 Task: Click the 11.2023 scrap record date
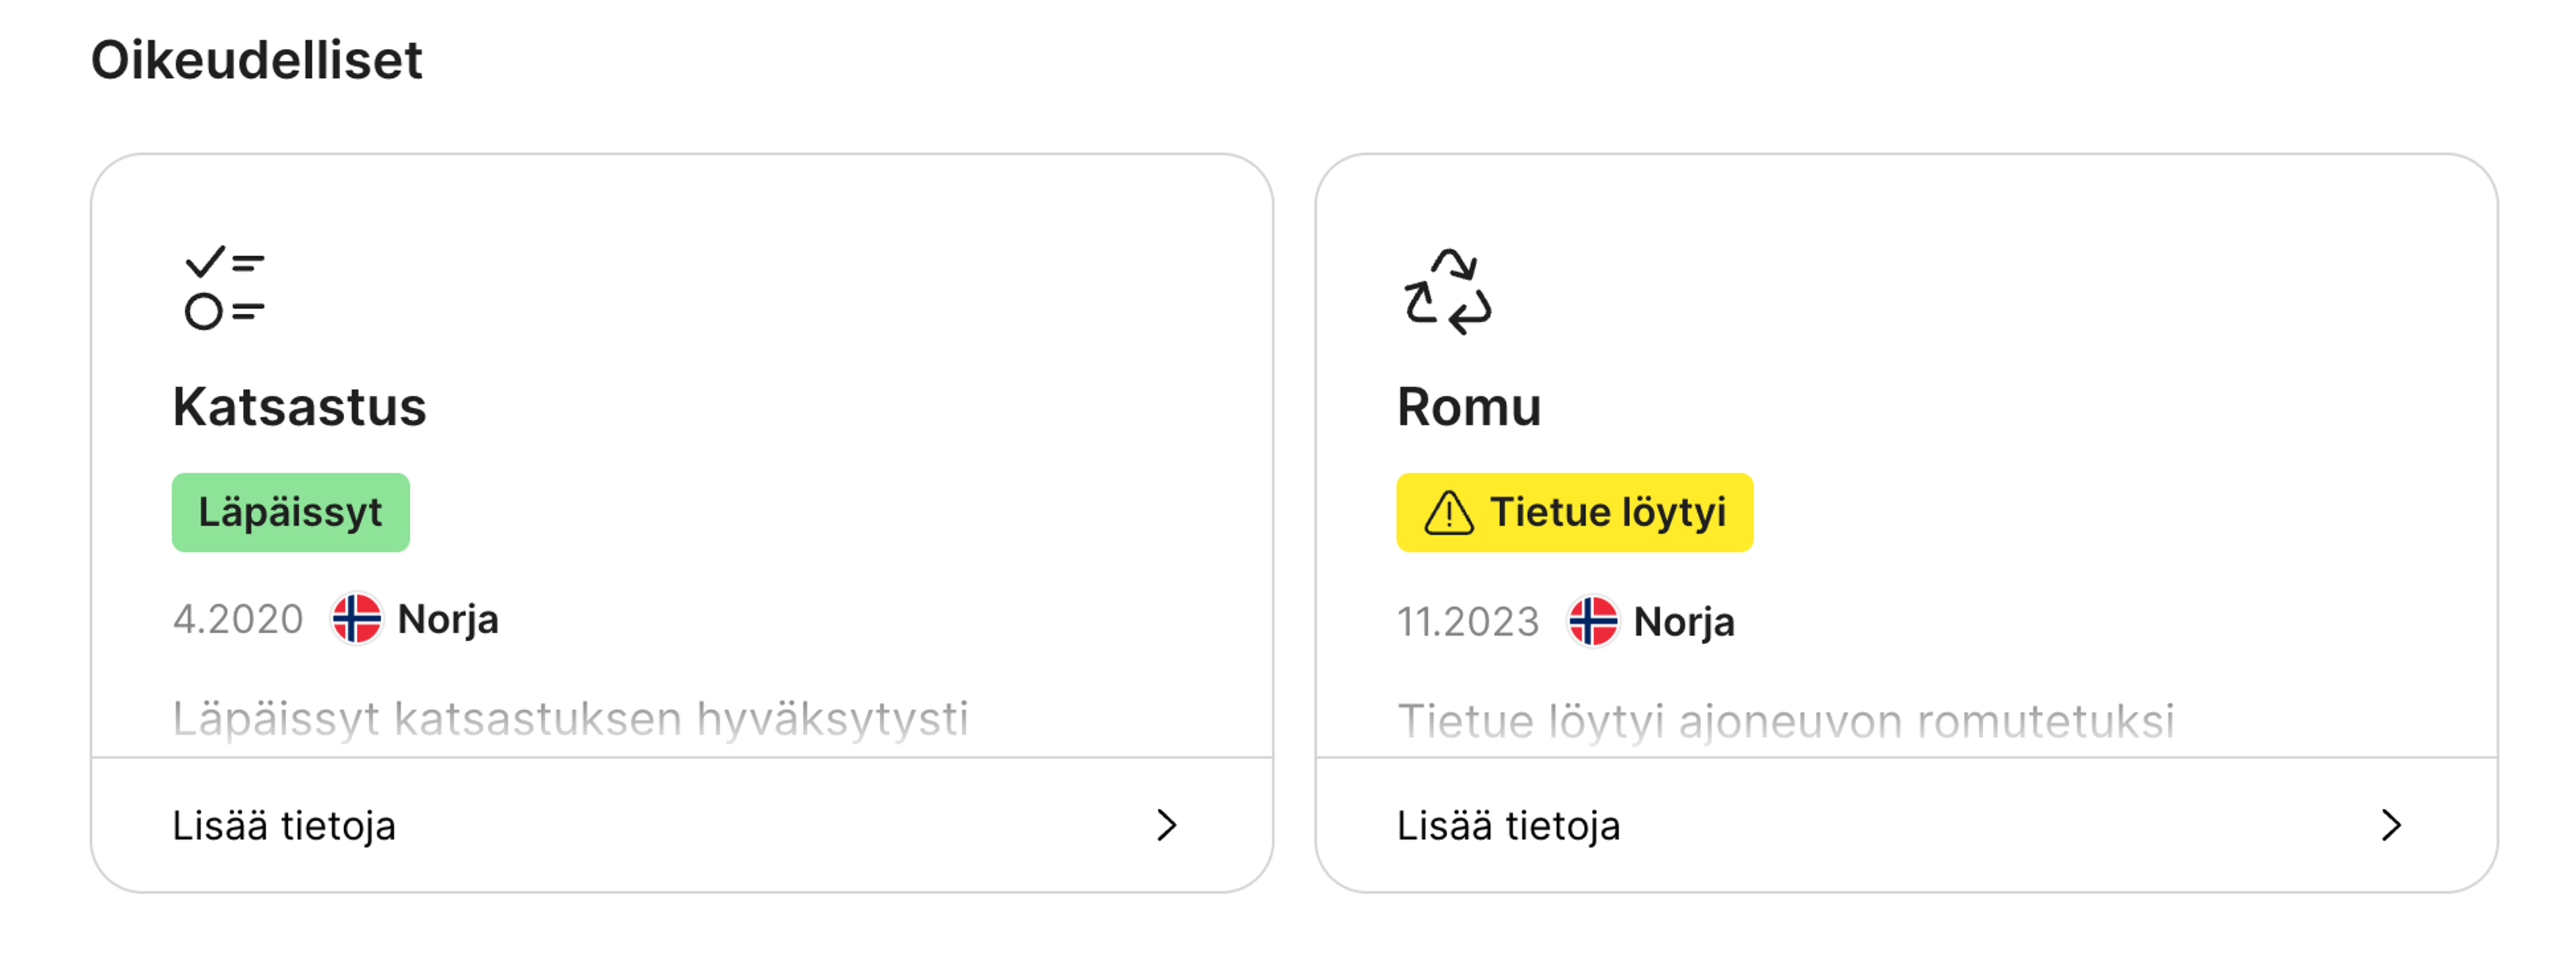point(1467,622)
